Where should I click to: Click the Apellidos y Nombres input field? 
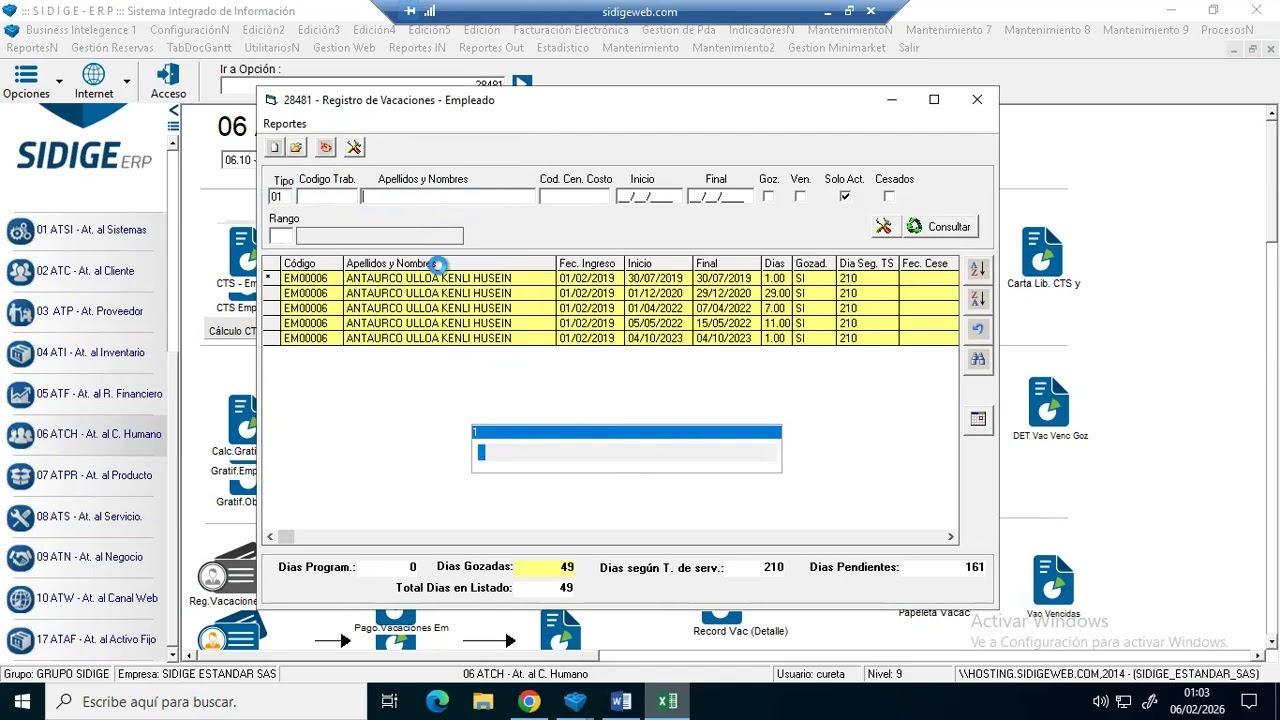[x=448, y=197]
